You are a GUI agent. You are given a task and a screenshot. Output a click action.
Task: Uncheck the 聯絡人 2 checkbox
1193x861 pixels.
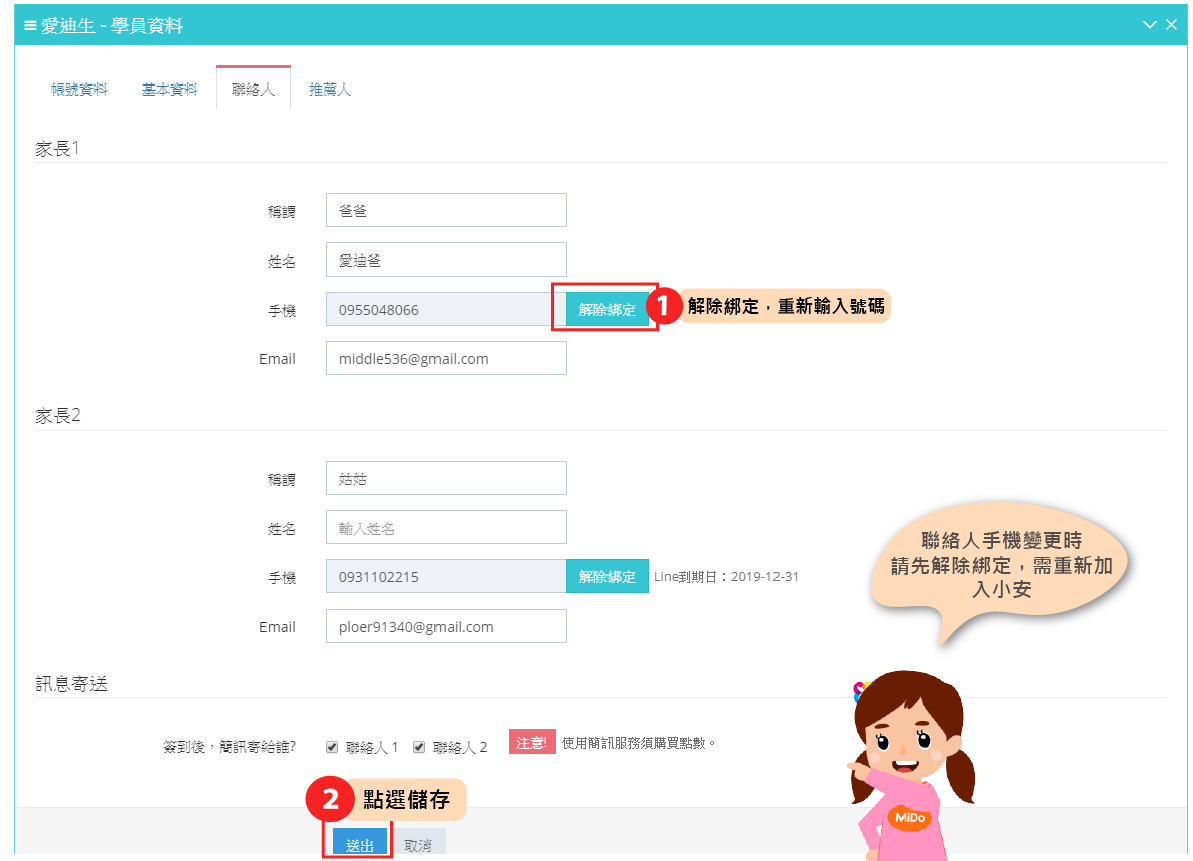(419, 747)
